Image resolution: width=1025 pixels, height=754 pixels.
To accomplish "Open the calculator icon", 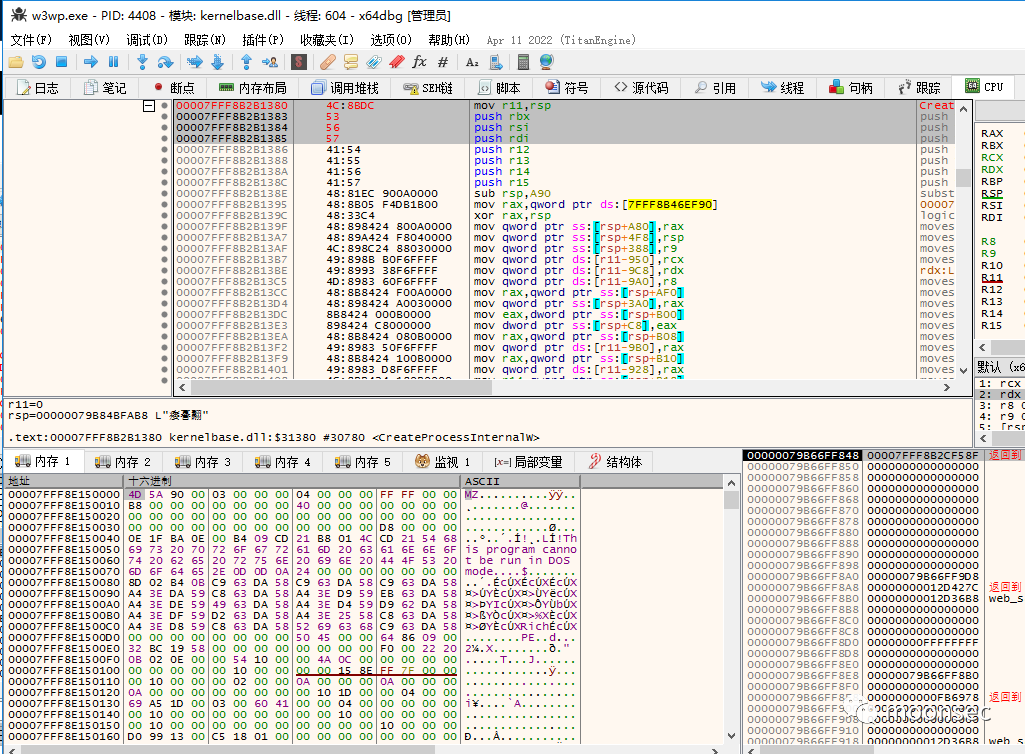I will click(x=523, y=62).
